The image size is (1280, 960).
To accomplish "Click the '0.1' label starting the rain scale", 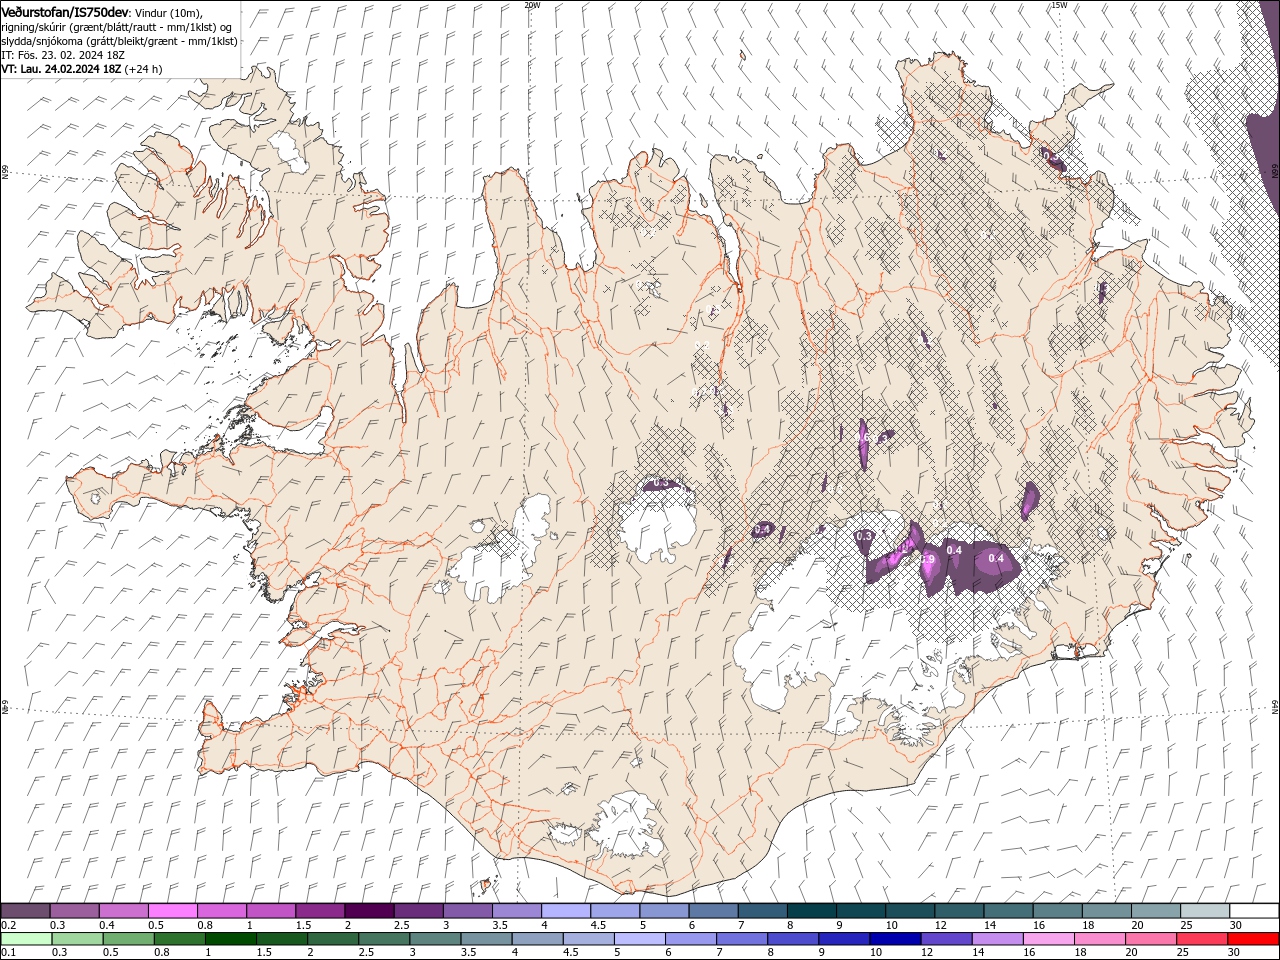I will (x=8, y=953).
